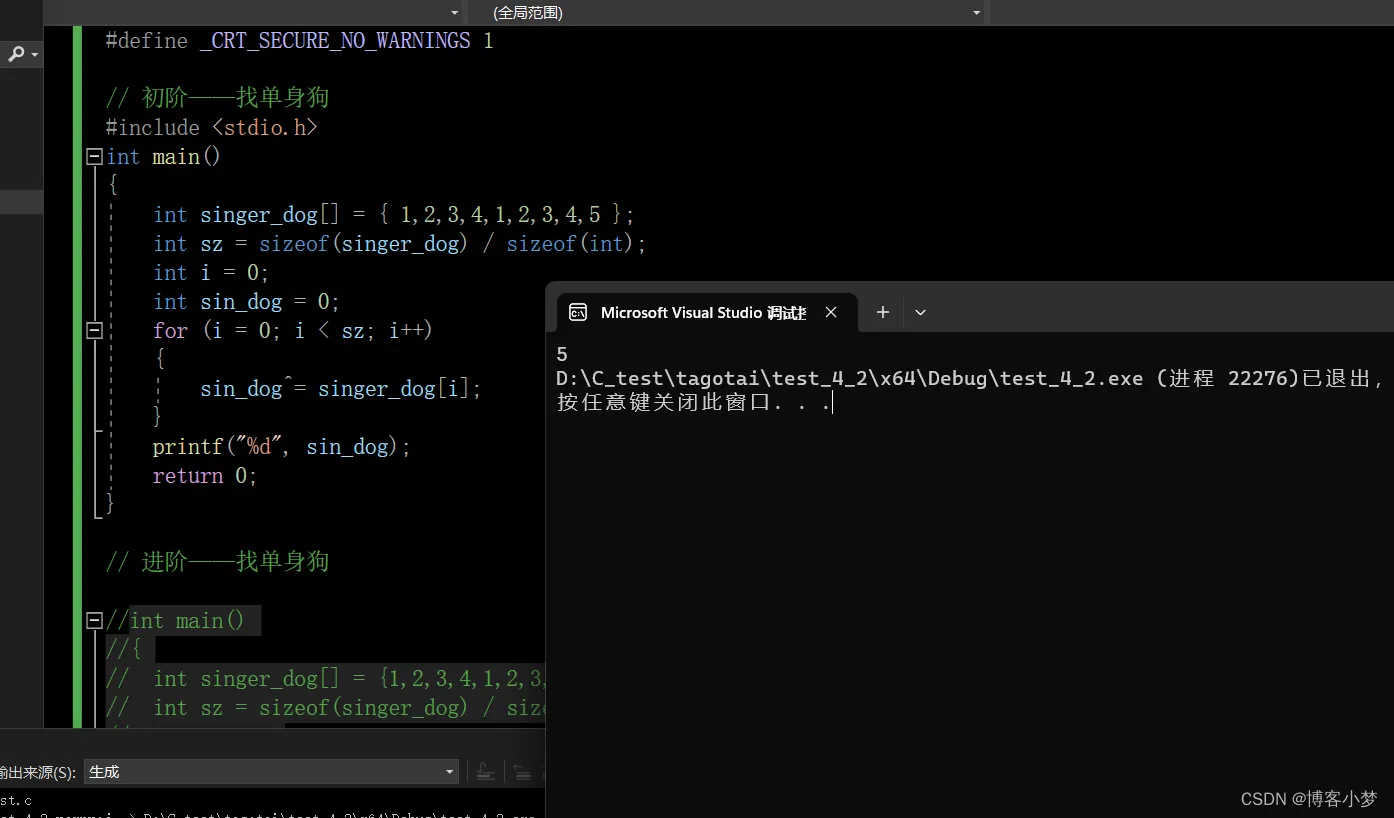Open the 全局范围 scope dropdown
The image size is (1394, 818).
977,13
